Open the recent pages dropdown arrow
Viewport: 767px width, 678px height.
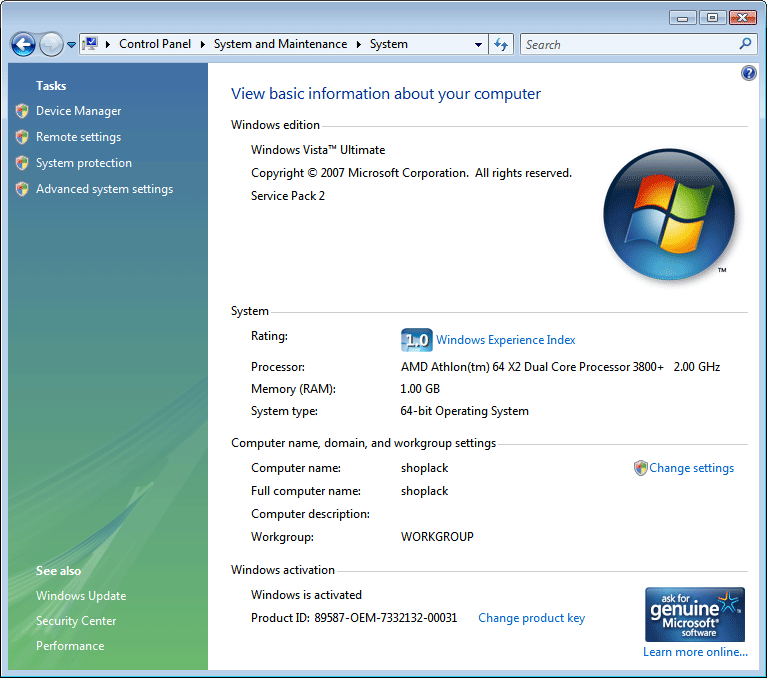tap(71, 45)
